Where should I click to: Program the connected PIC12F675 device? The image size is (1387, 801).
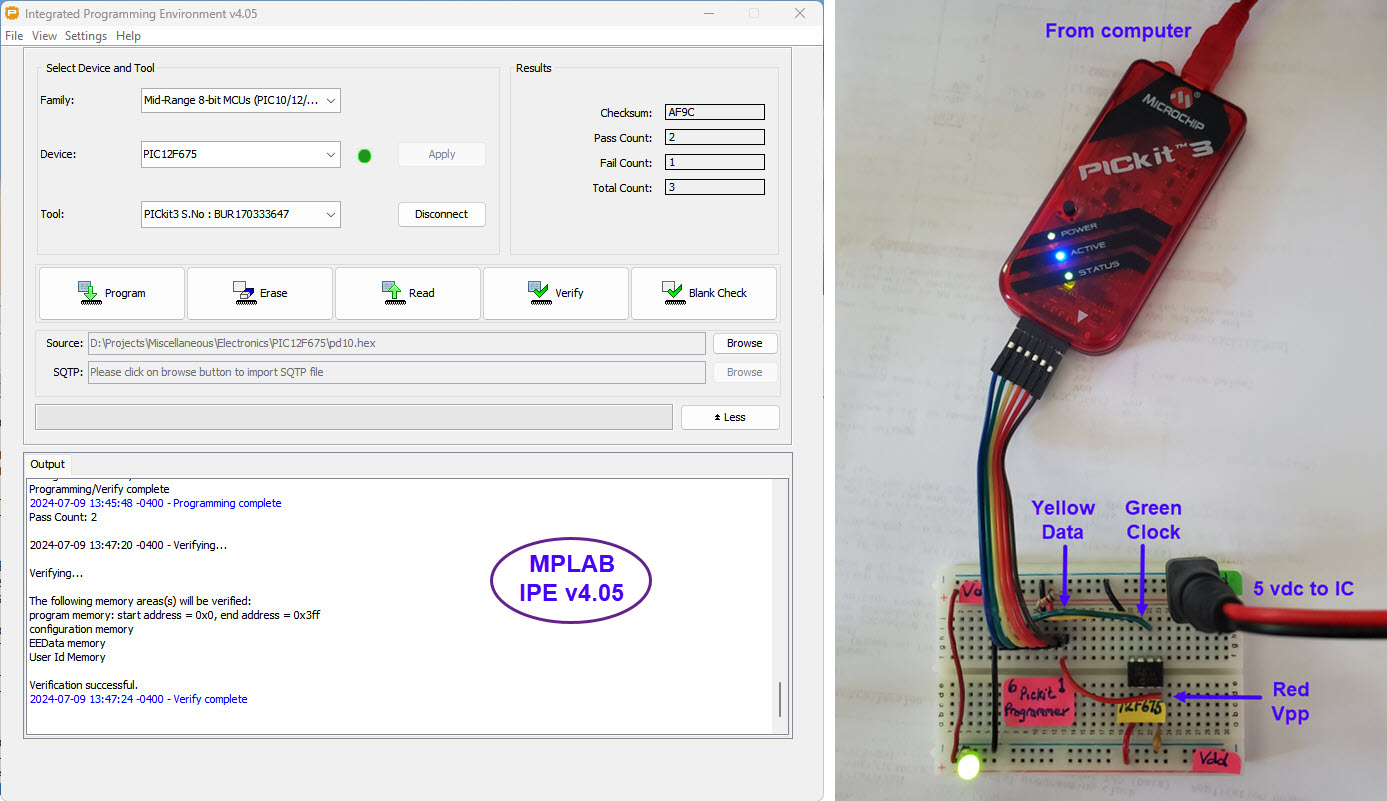coord(111,292)
